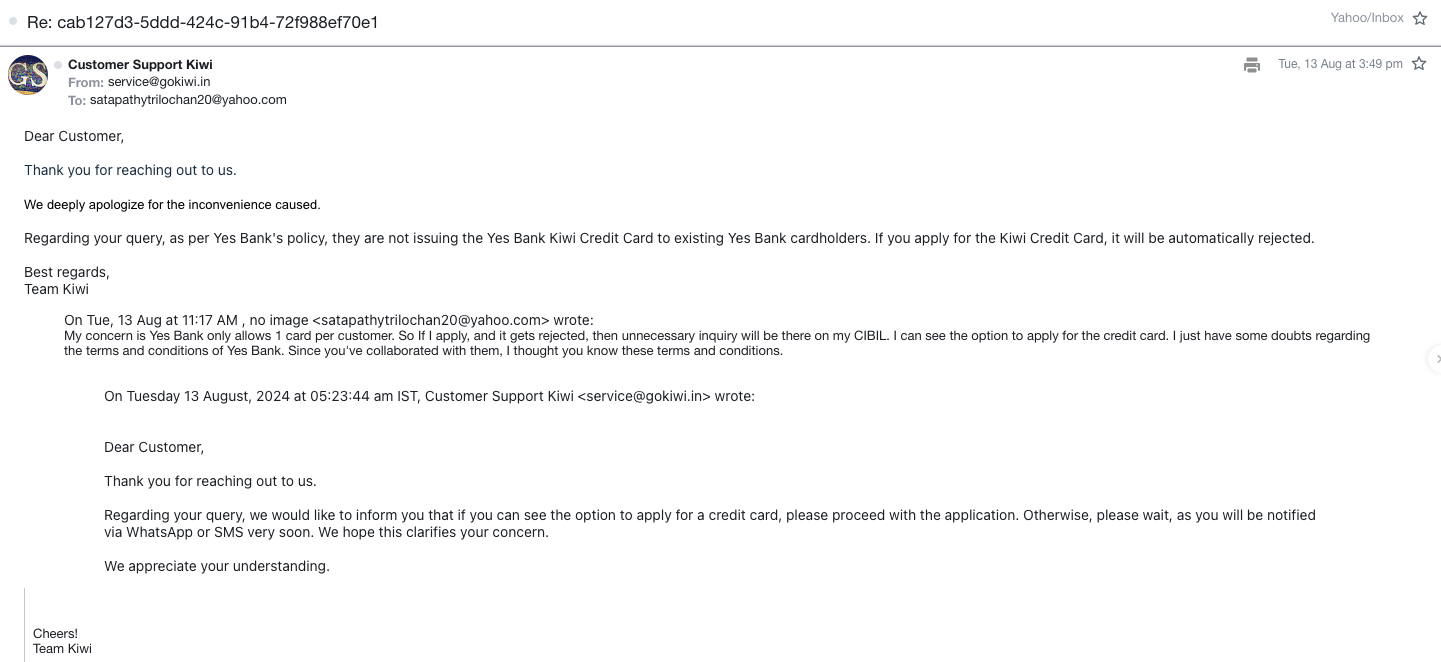Open the Customer Support Kiwi sender avatar

(x=28, y=75)
